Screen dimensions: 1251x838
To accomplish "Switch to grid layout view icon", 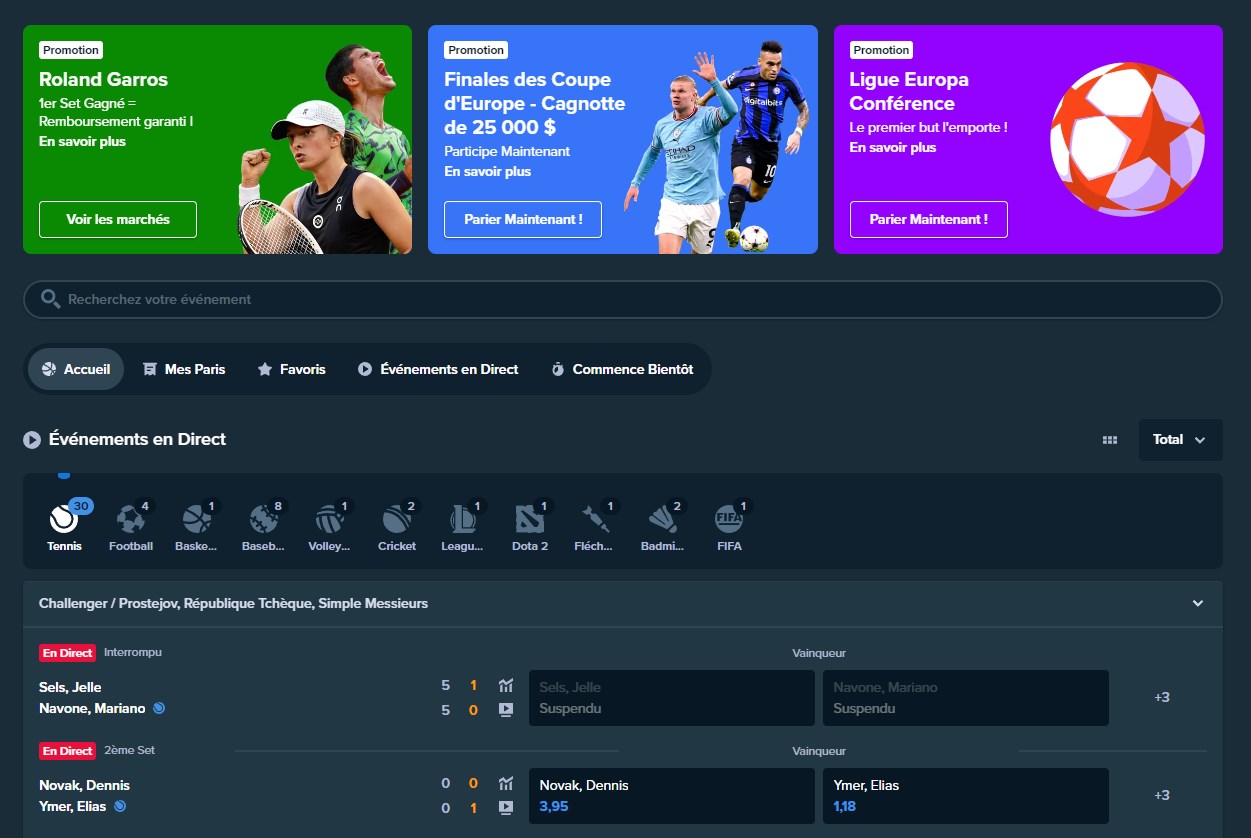I will [x=1110, y=440].
